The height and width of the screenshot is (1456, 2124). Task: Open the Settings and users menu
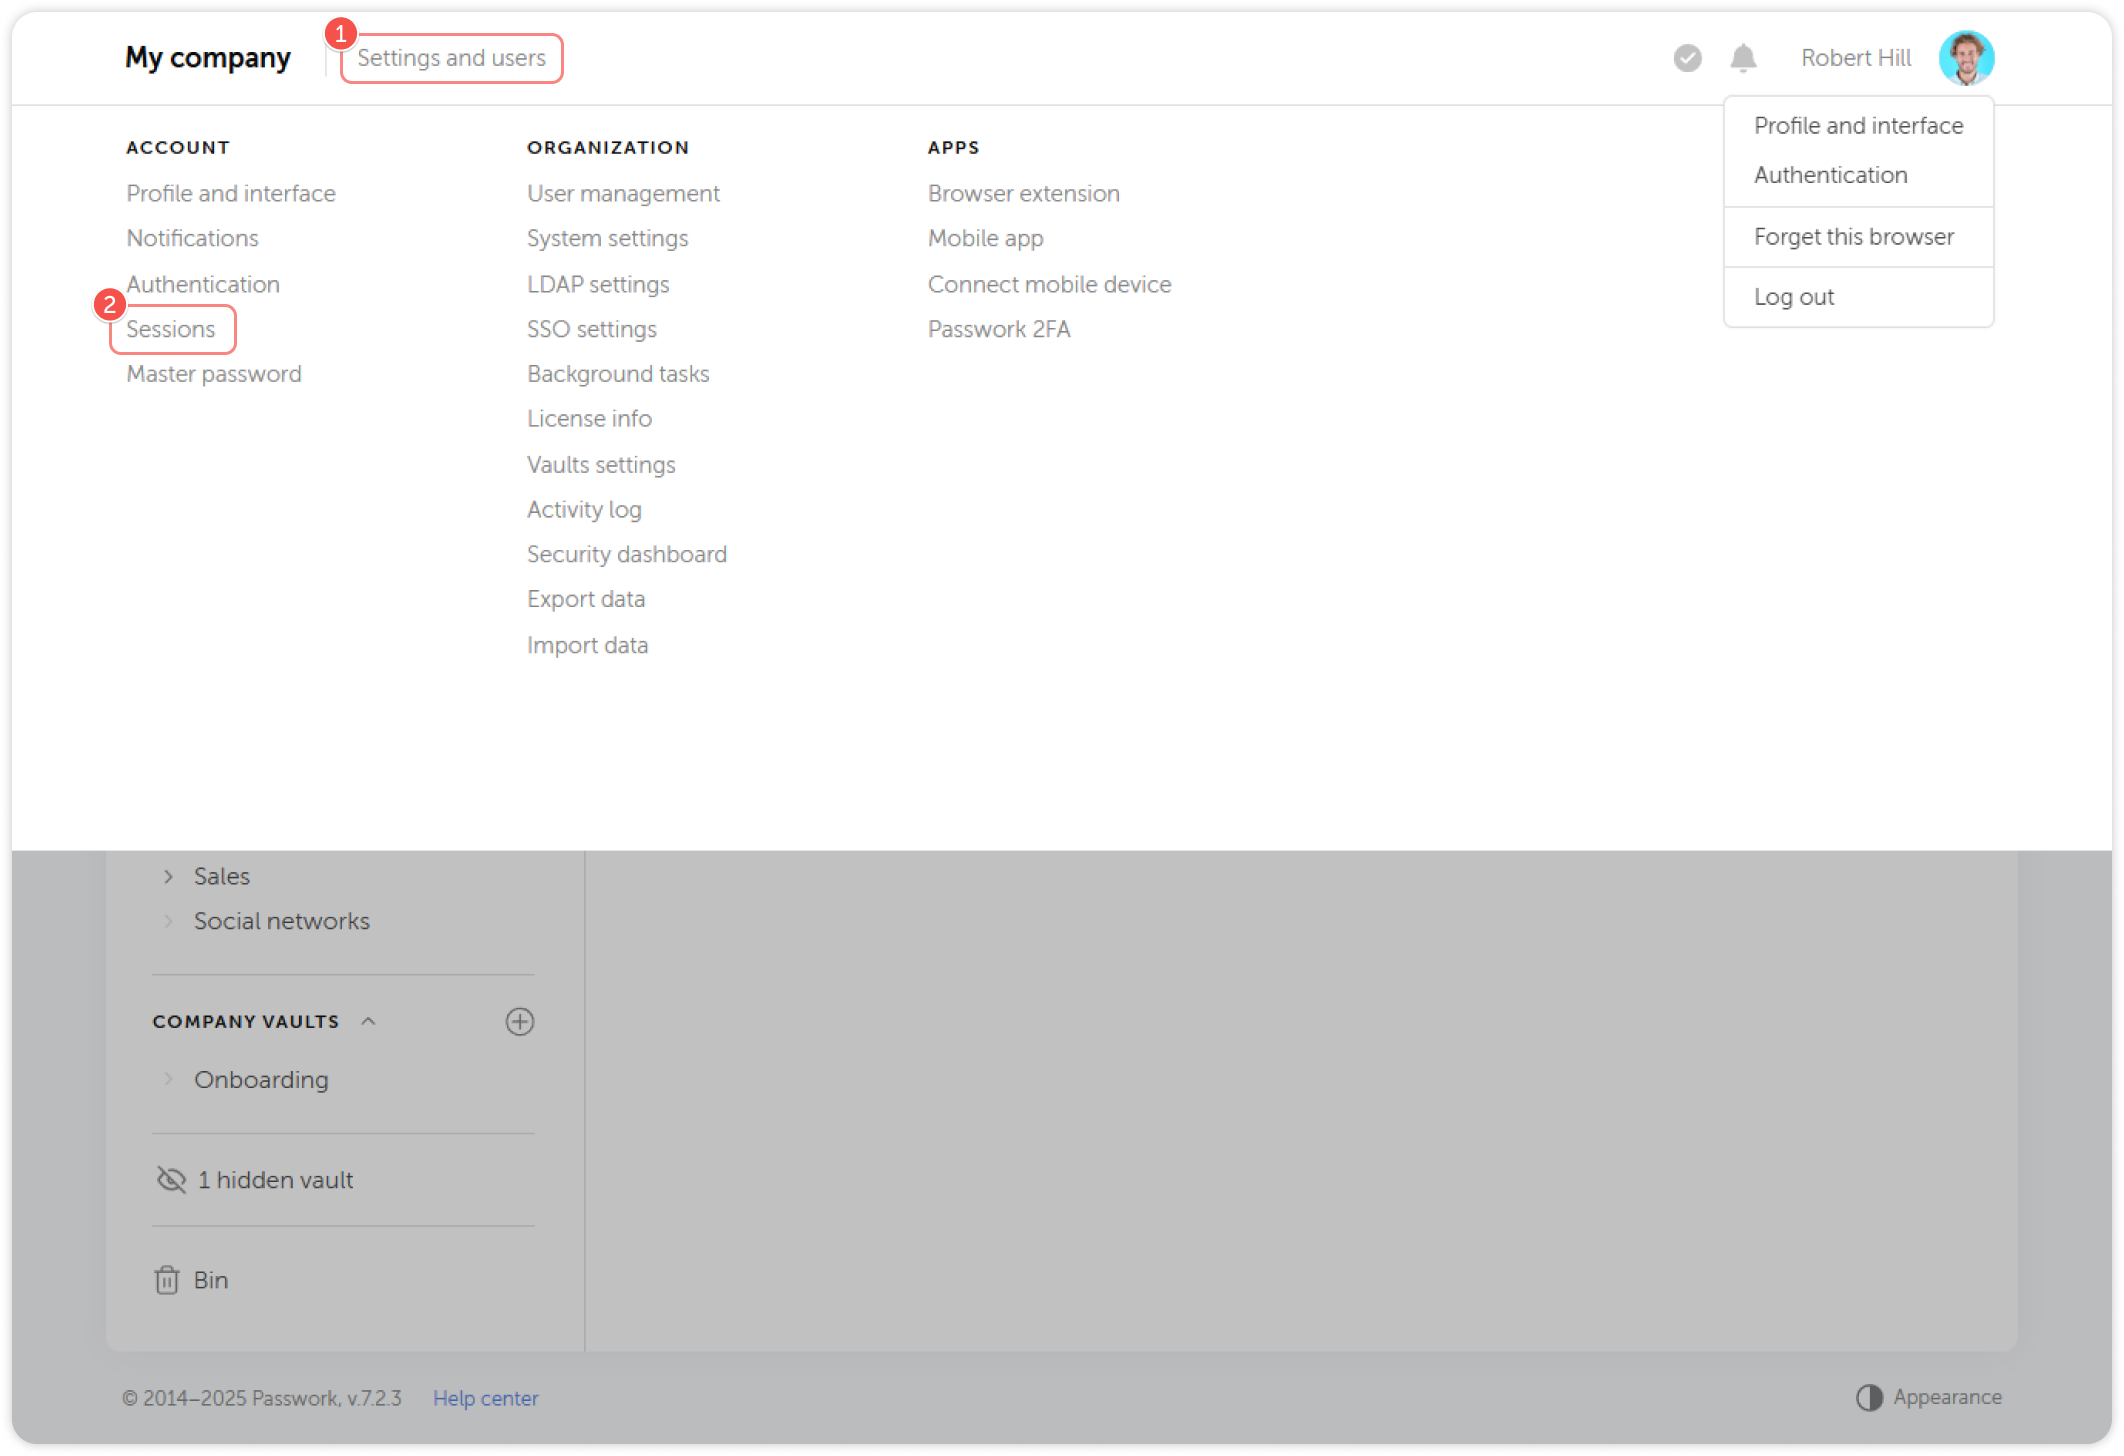451,58
